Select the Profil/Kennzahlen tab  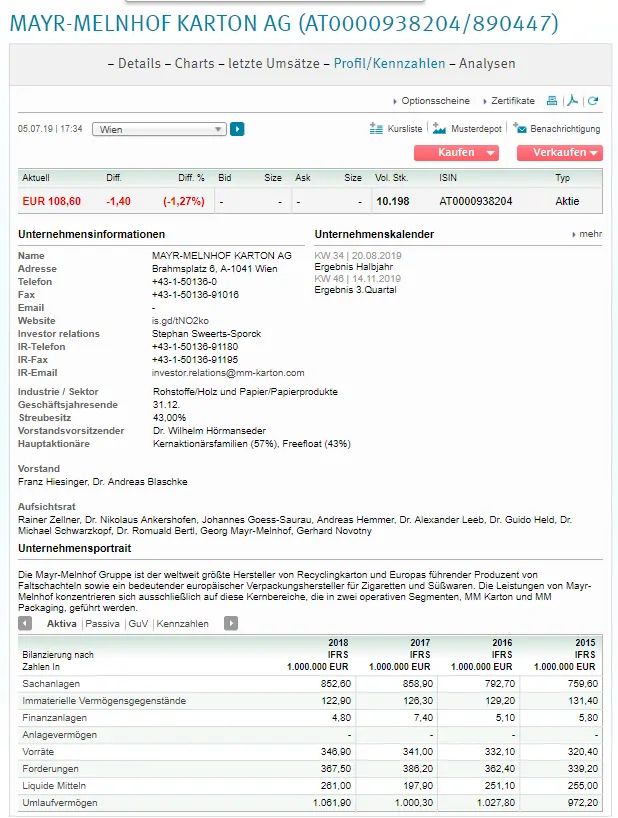[x=390, y=64]
